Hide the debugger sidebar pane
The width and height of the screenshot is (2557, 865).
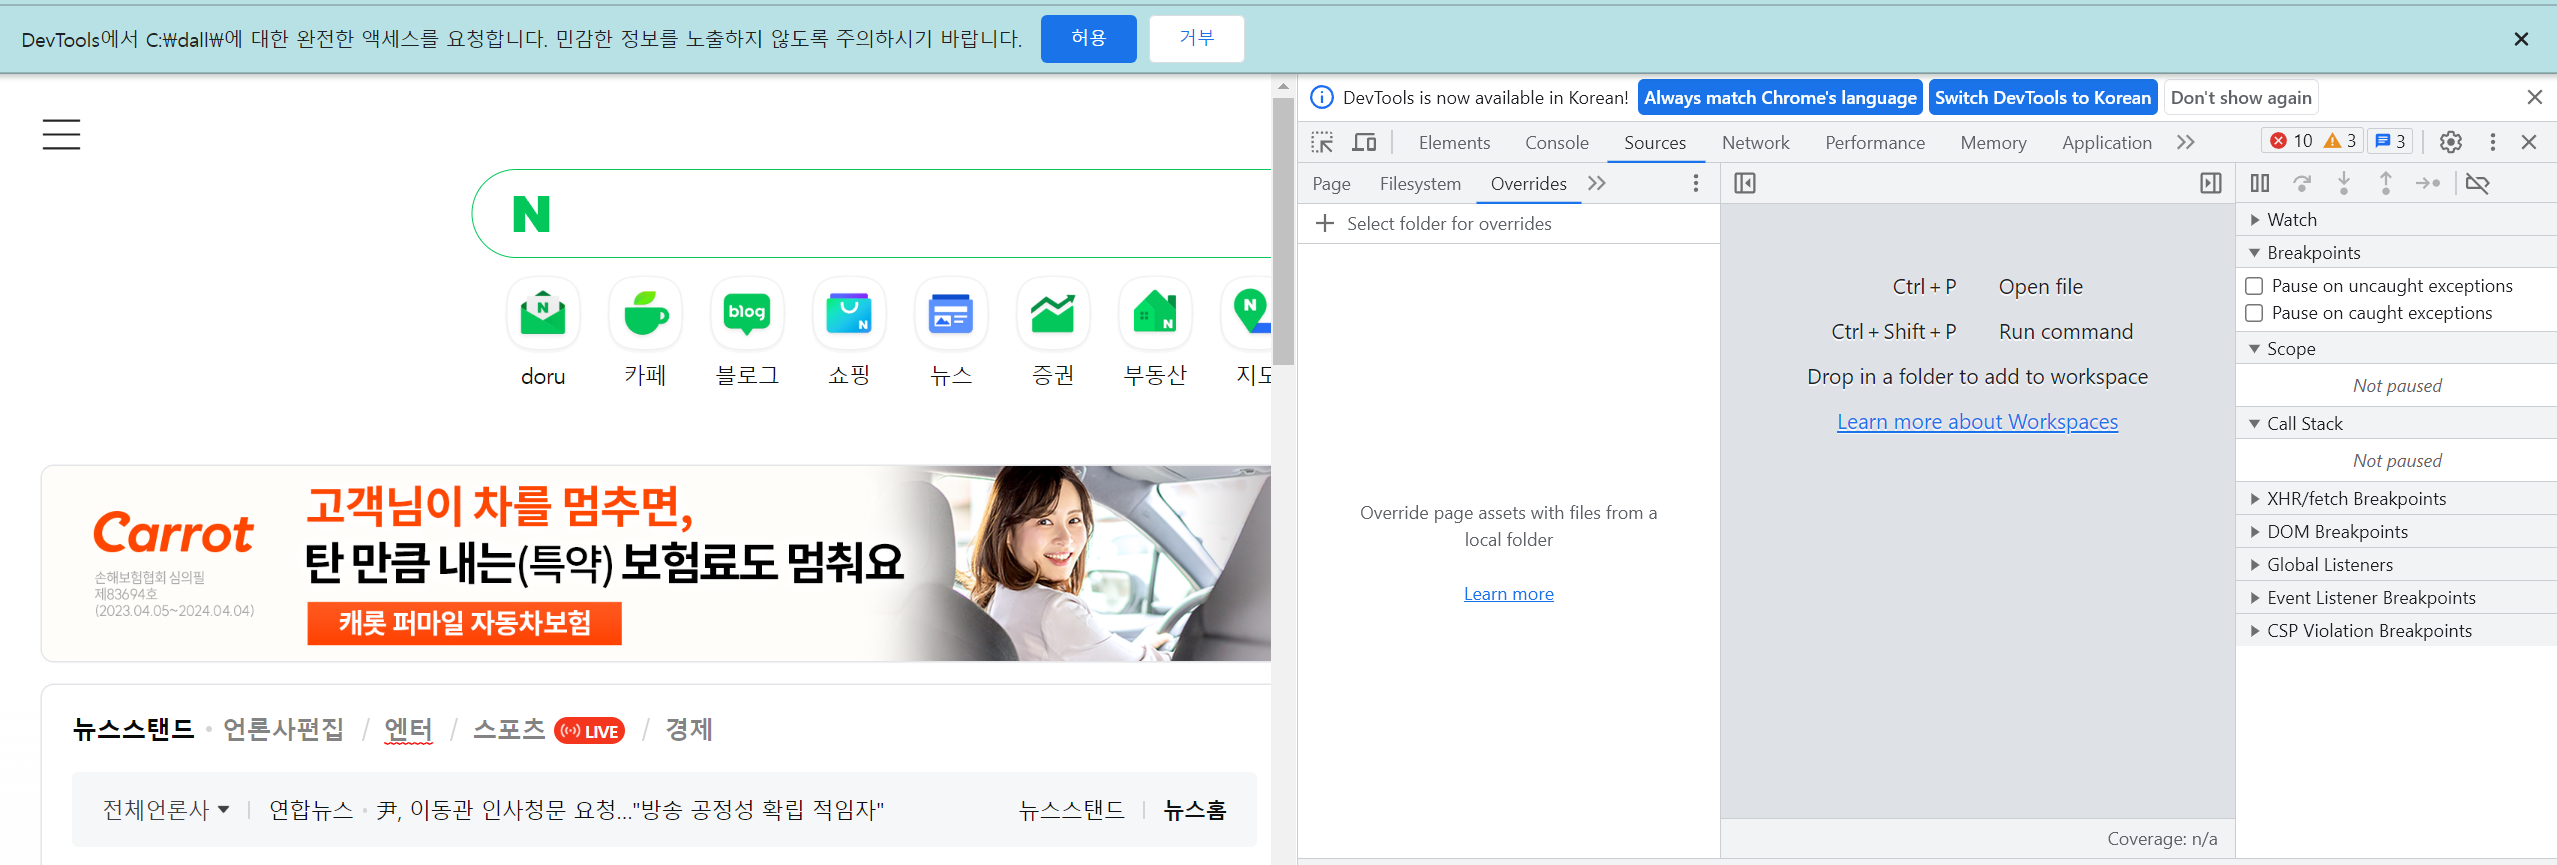pos(2211,183)
